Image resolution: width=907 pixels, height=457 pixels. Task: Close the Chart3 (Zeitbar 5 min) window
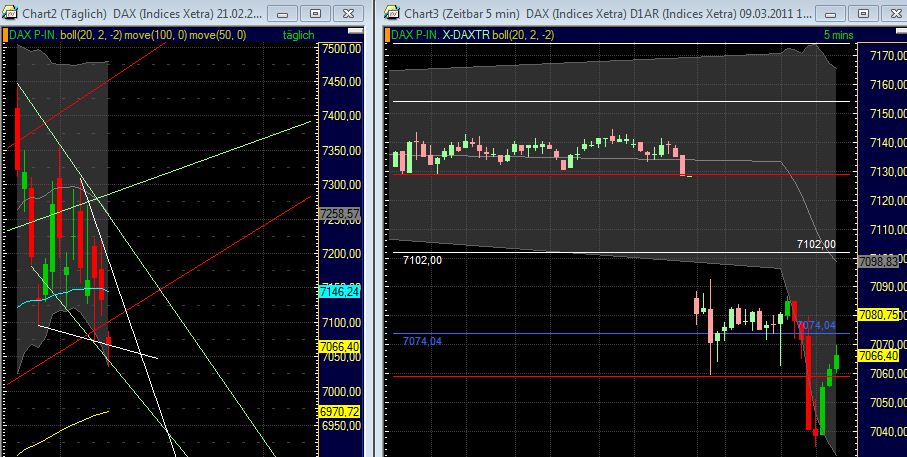click(894, 13)
